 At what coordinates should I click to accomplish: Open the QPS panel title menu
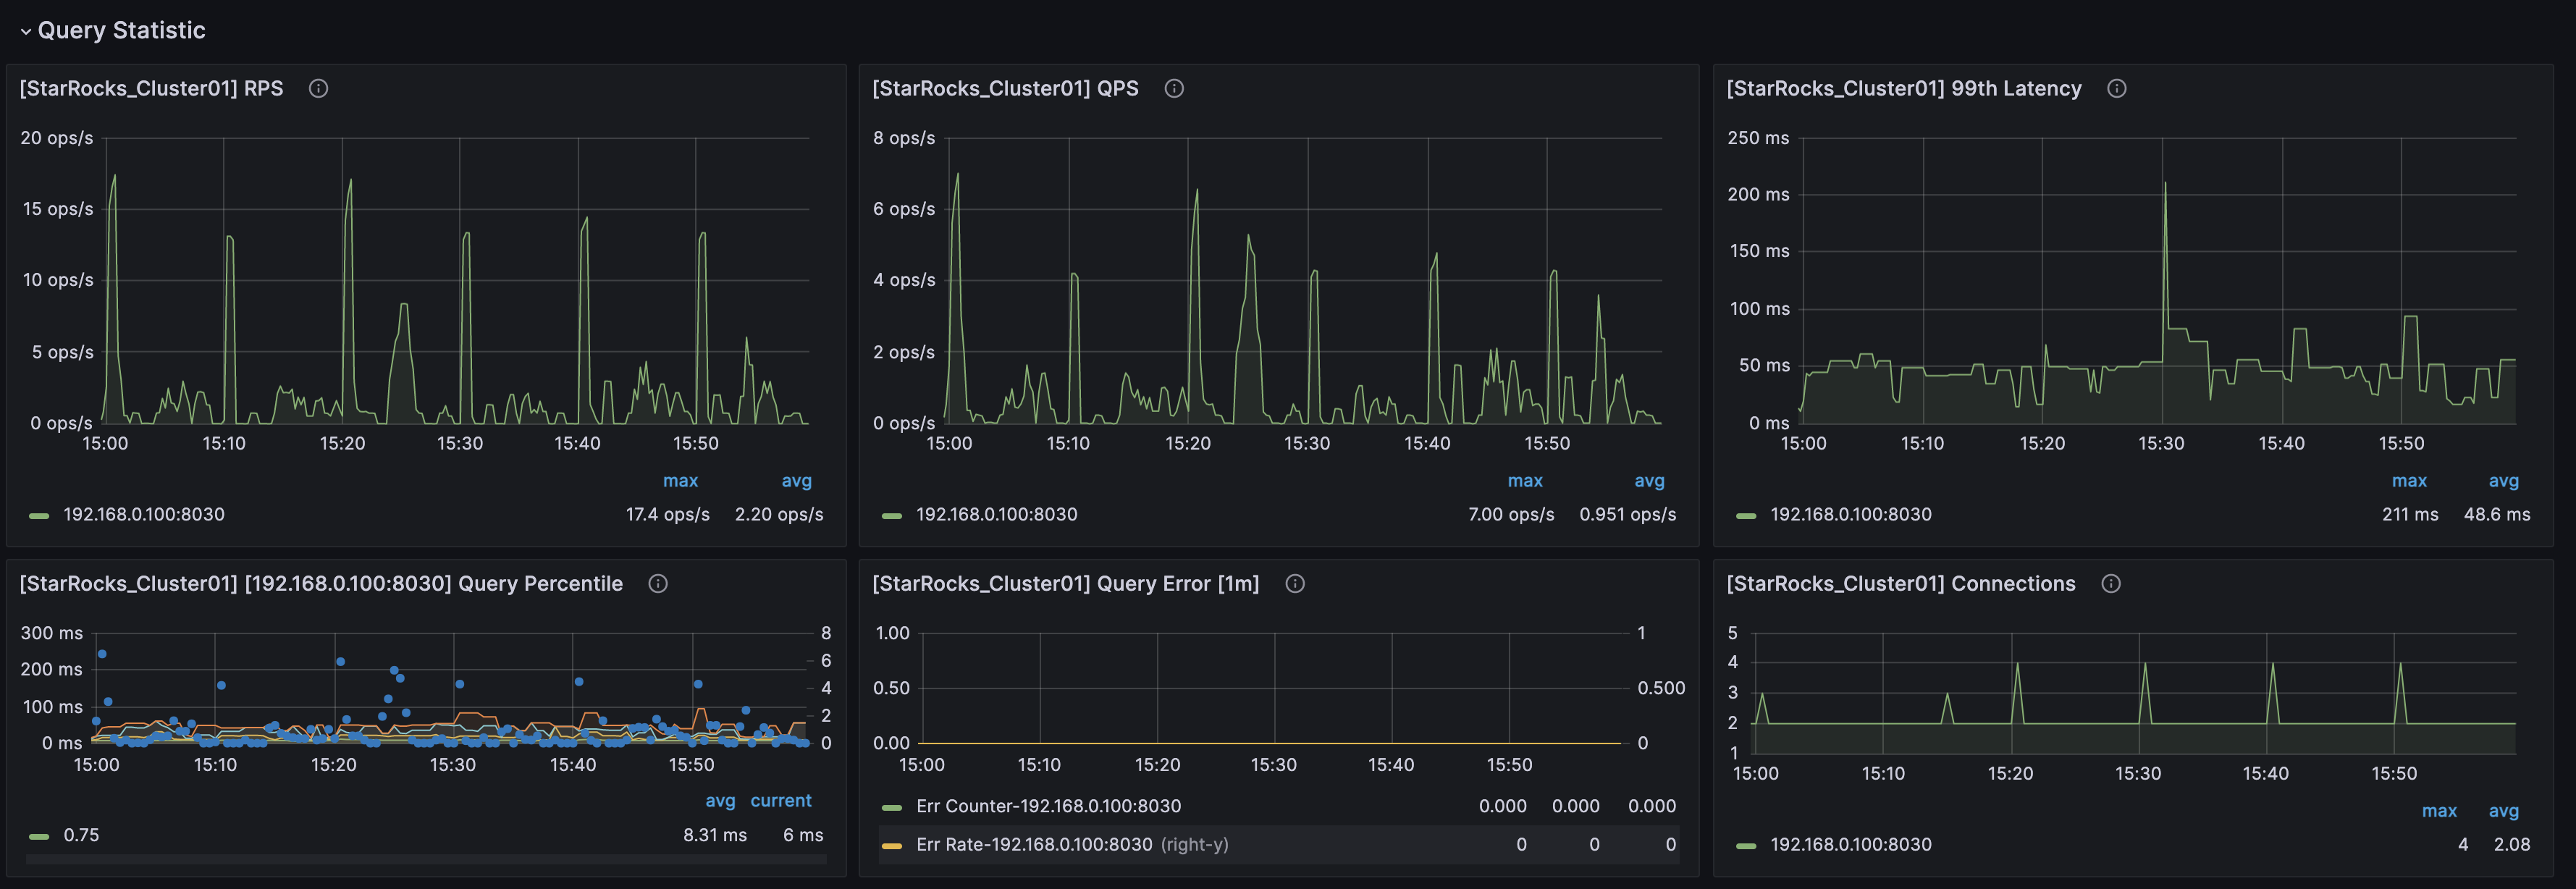click(x=1005, y=89)
